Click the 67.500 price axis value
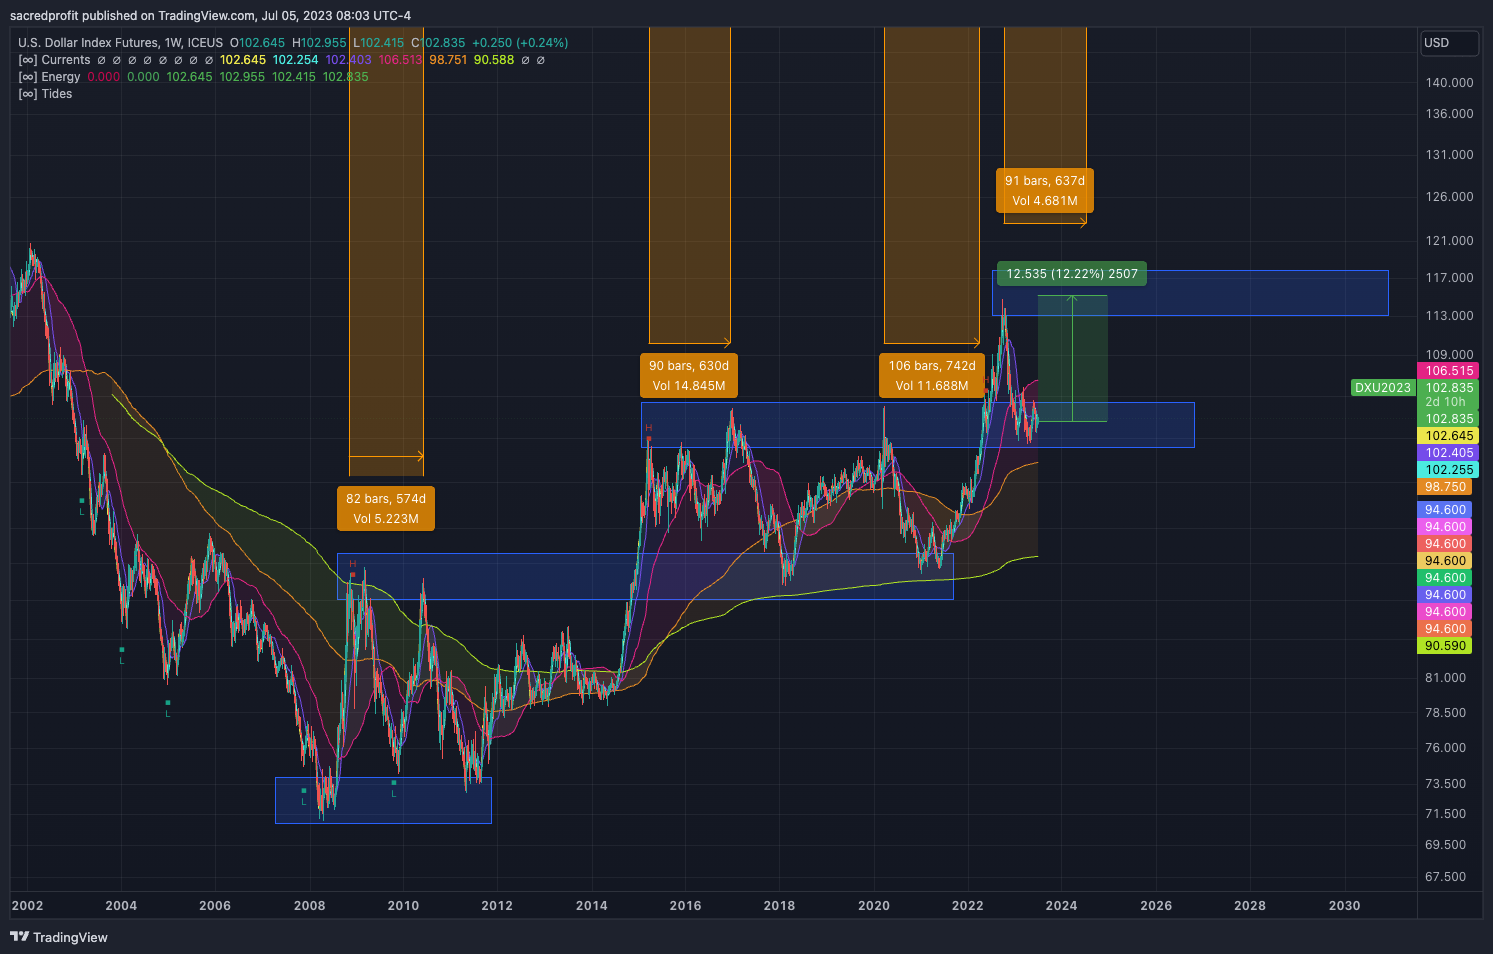 click(1446, 877)
